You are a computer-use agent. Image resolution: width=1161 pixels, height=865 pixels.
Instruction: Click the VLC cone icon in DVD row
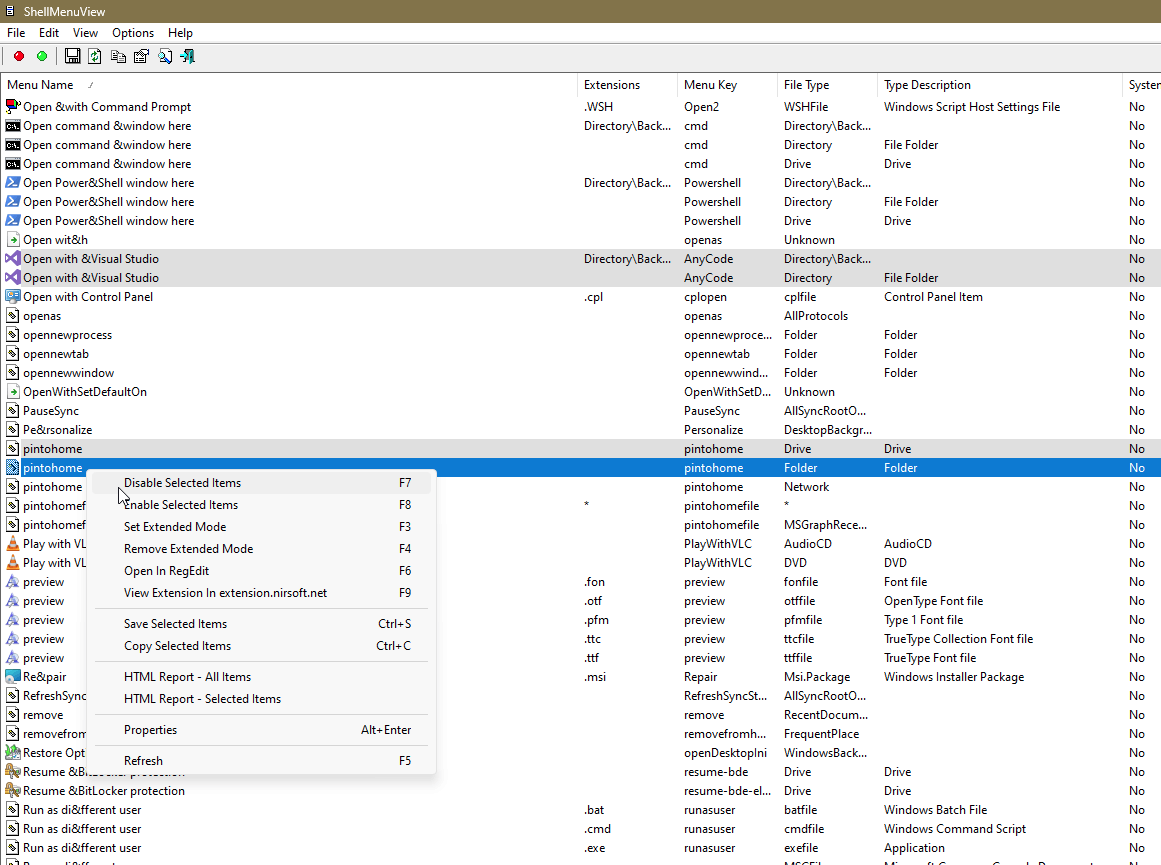pos(13,563)
